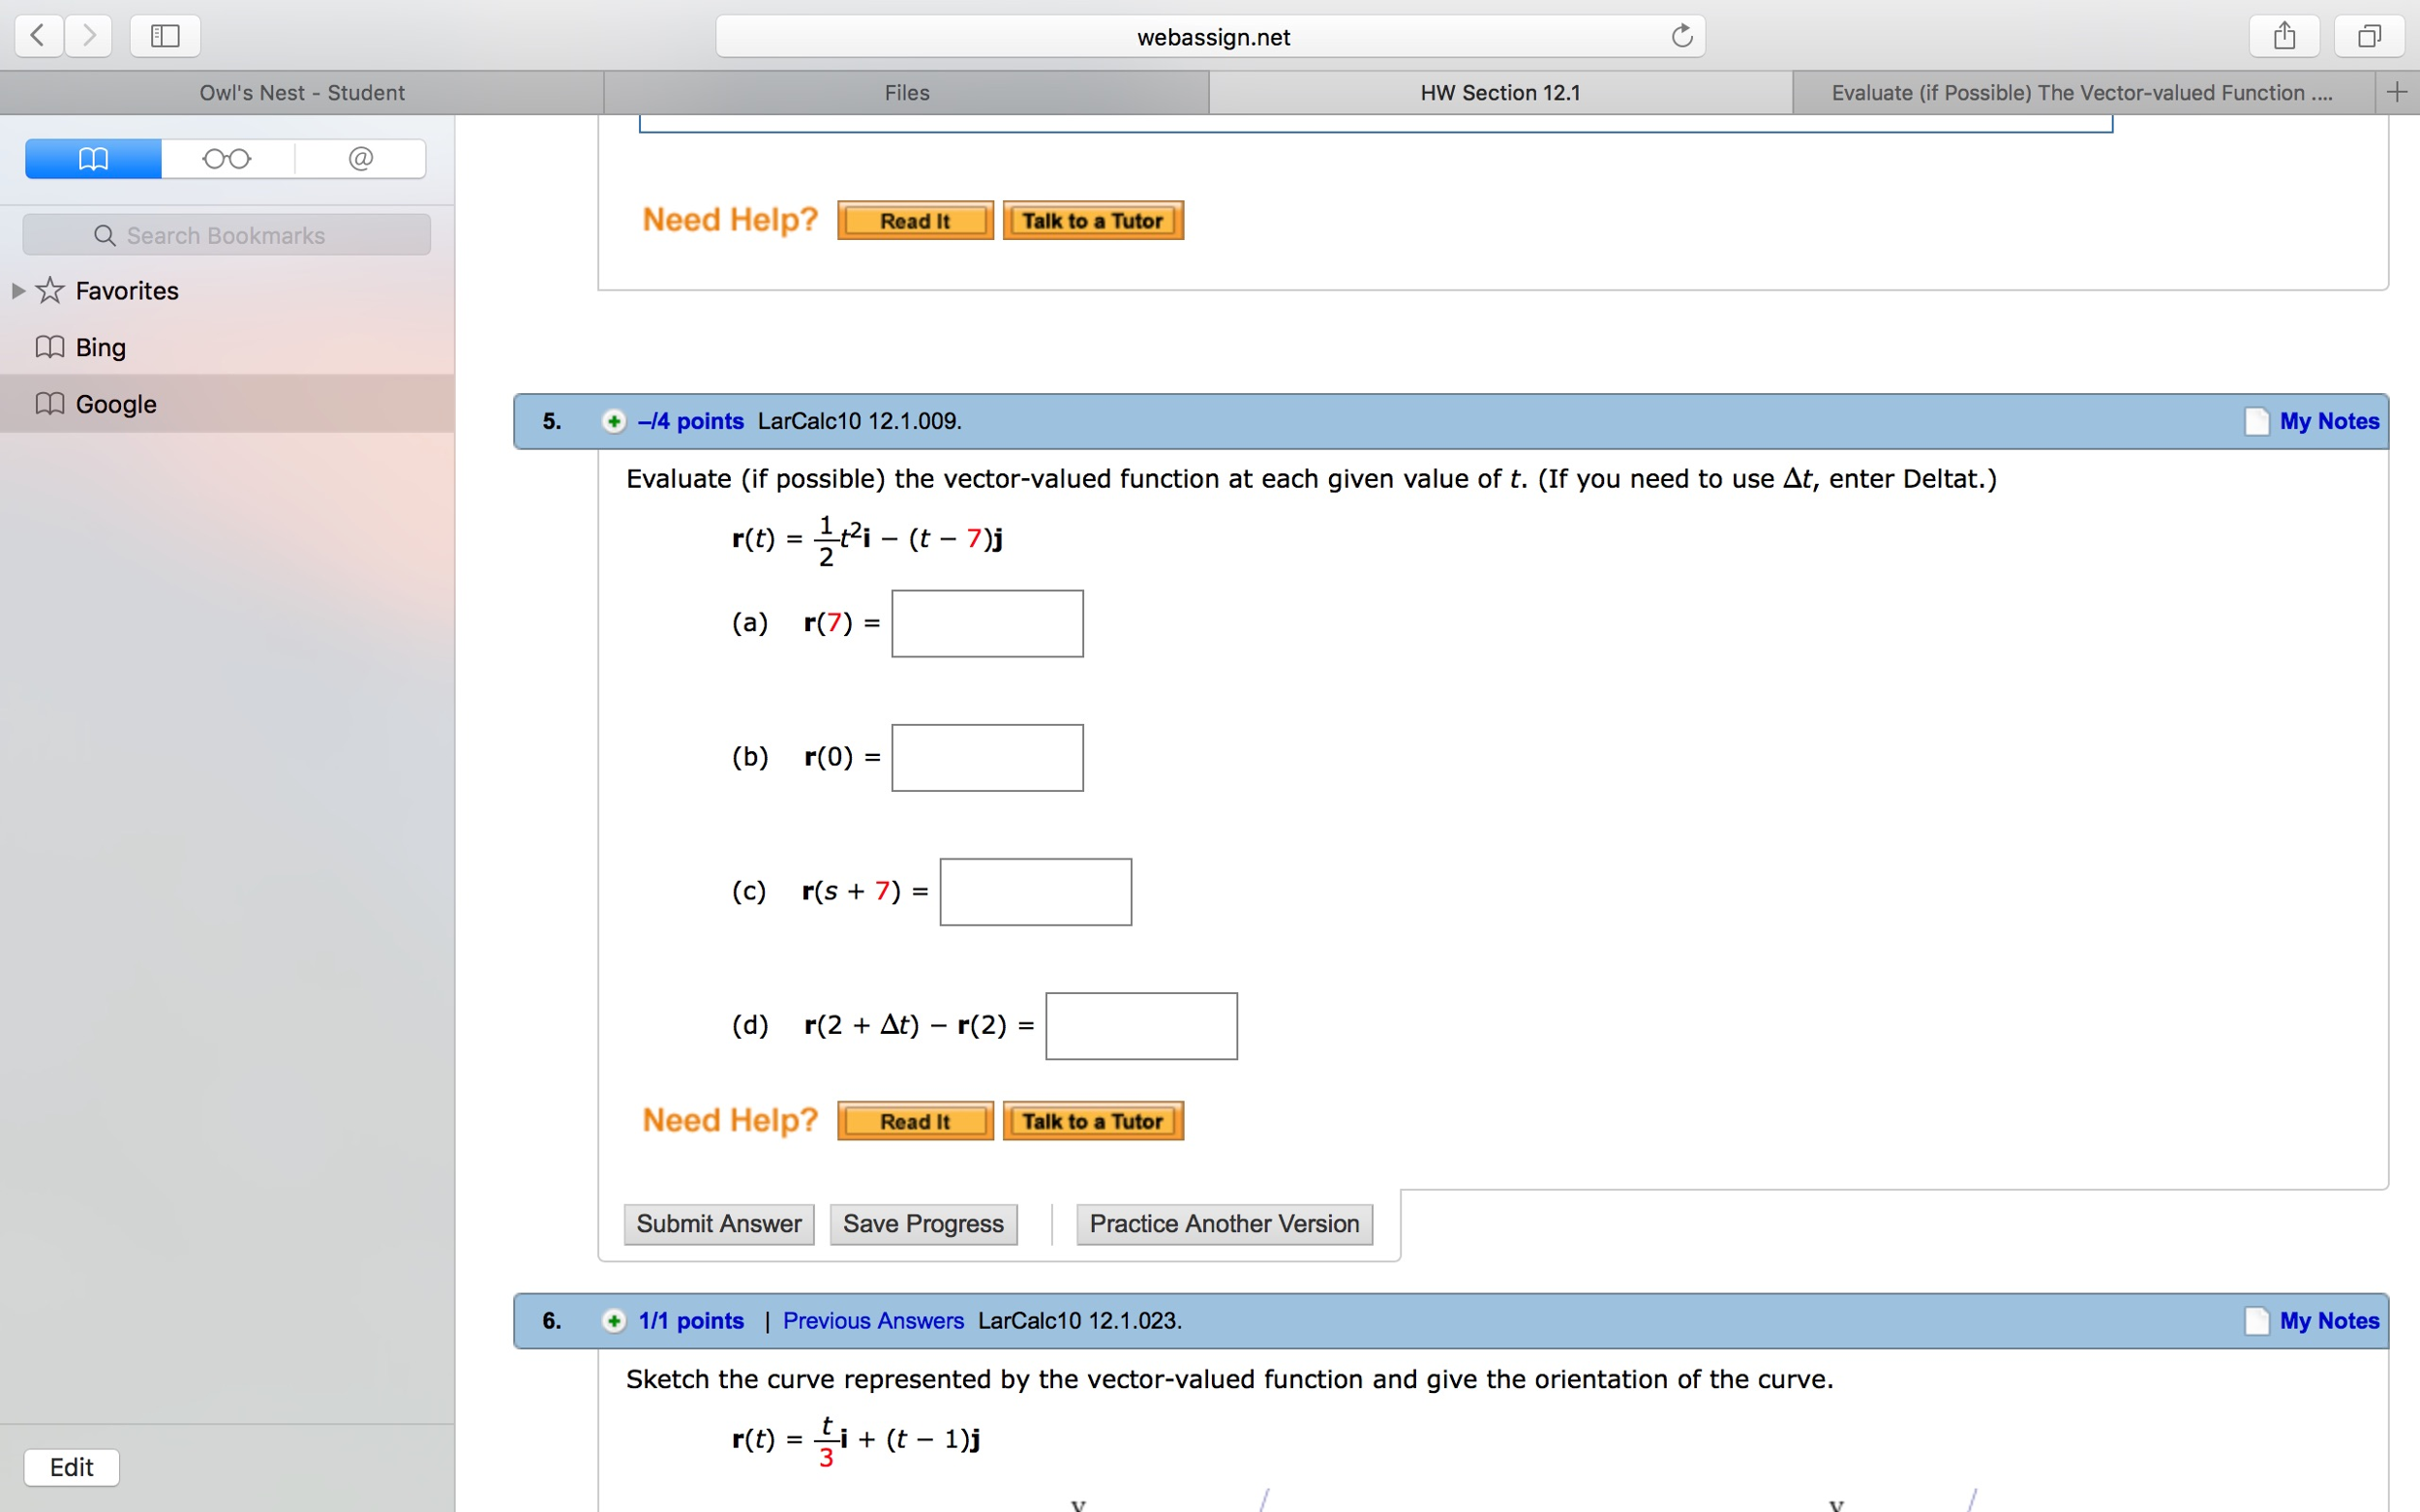Toggle the sidebar visibility button

(164, 35)
